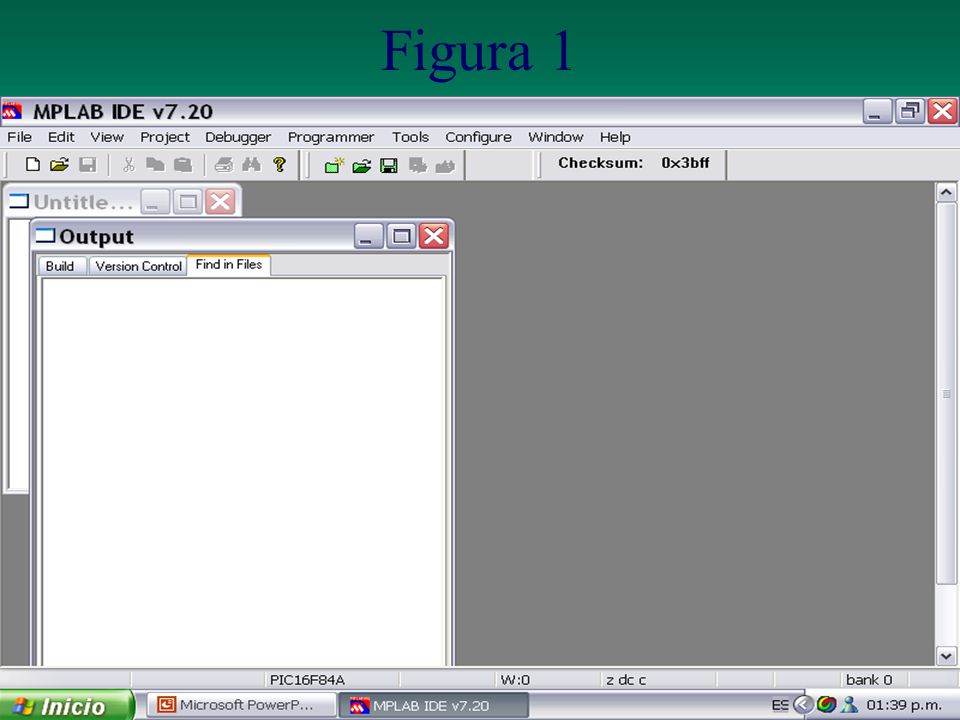Viewport: 960px width, 720px height.
Task: Maximize the Output window
Action: point(401,236)
